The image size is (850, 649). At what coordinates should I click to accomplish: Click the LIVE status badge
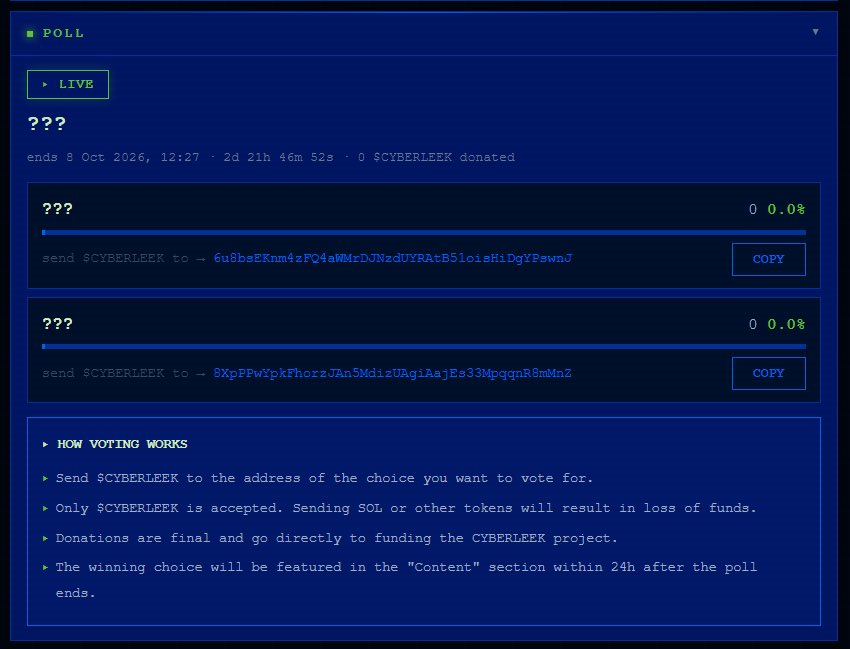pyautogui.click(x=68, y=85)
